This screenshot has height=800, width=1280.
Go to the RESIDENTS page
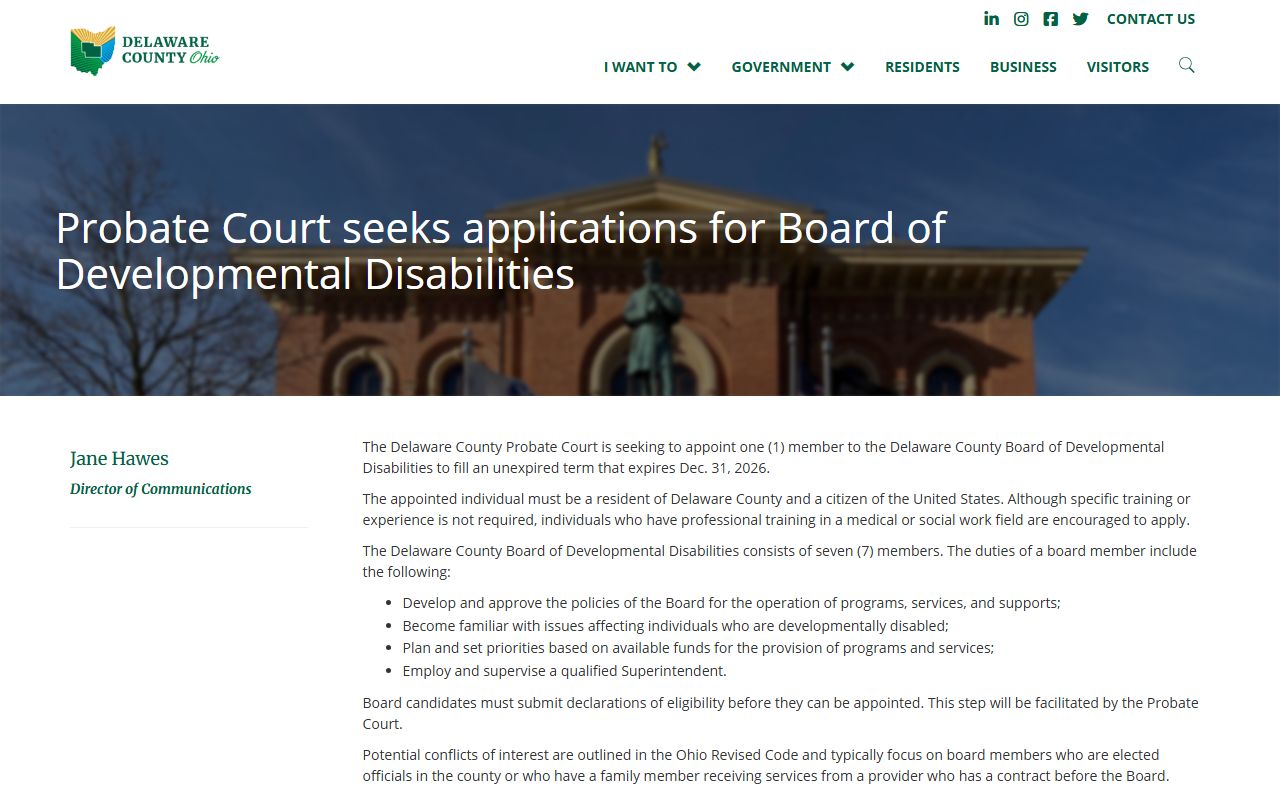point(922,67)
